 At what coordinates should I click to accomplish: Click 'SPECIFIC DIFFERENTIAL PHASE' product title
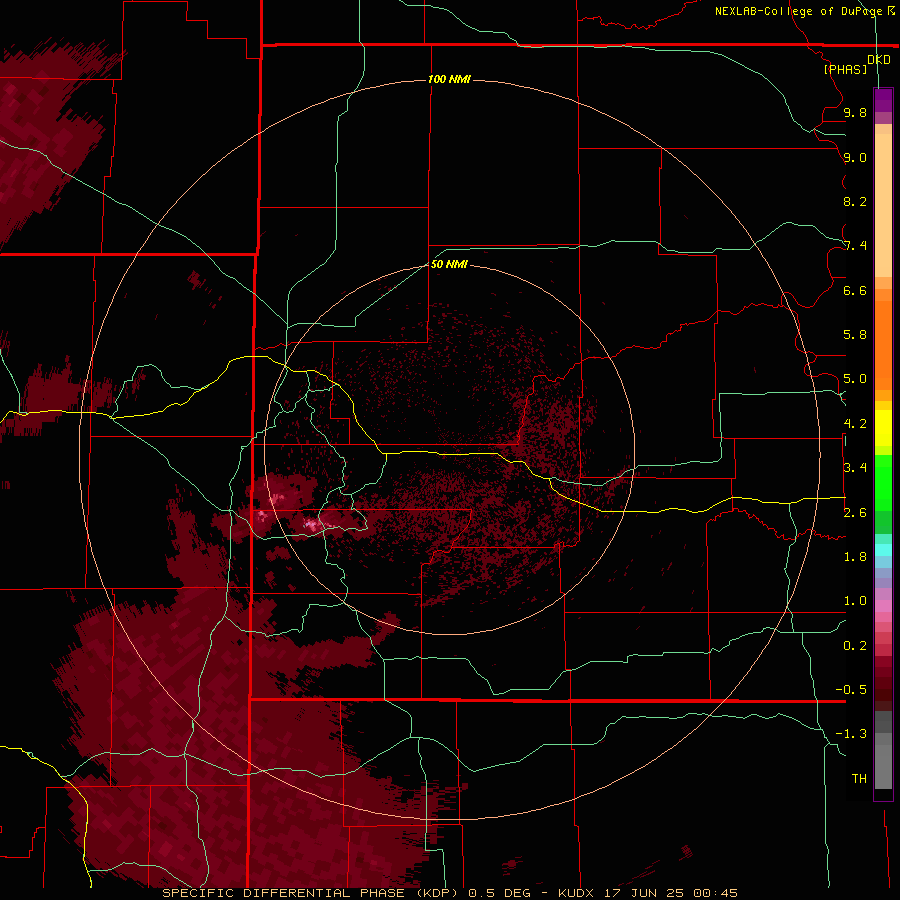[284, 893]
